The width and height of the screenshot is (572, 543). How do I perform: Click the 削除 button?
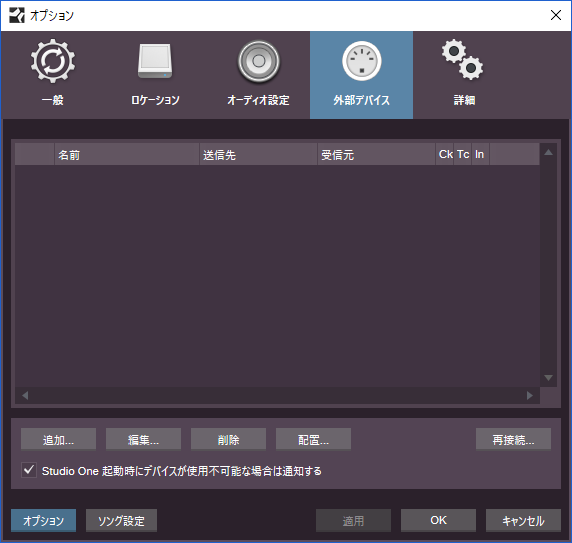[228, 439]
